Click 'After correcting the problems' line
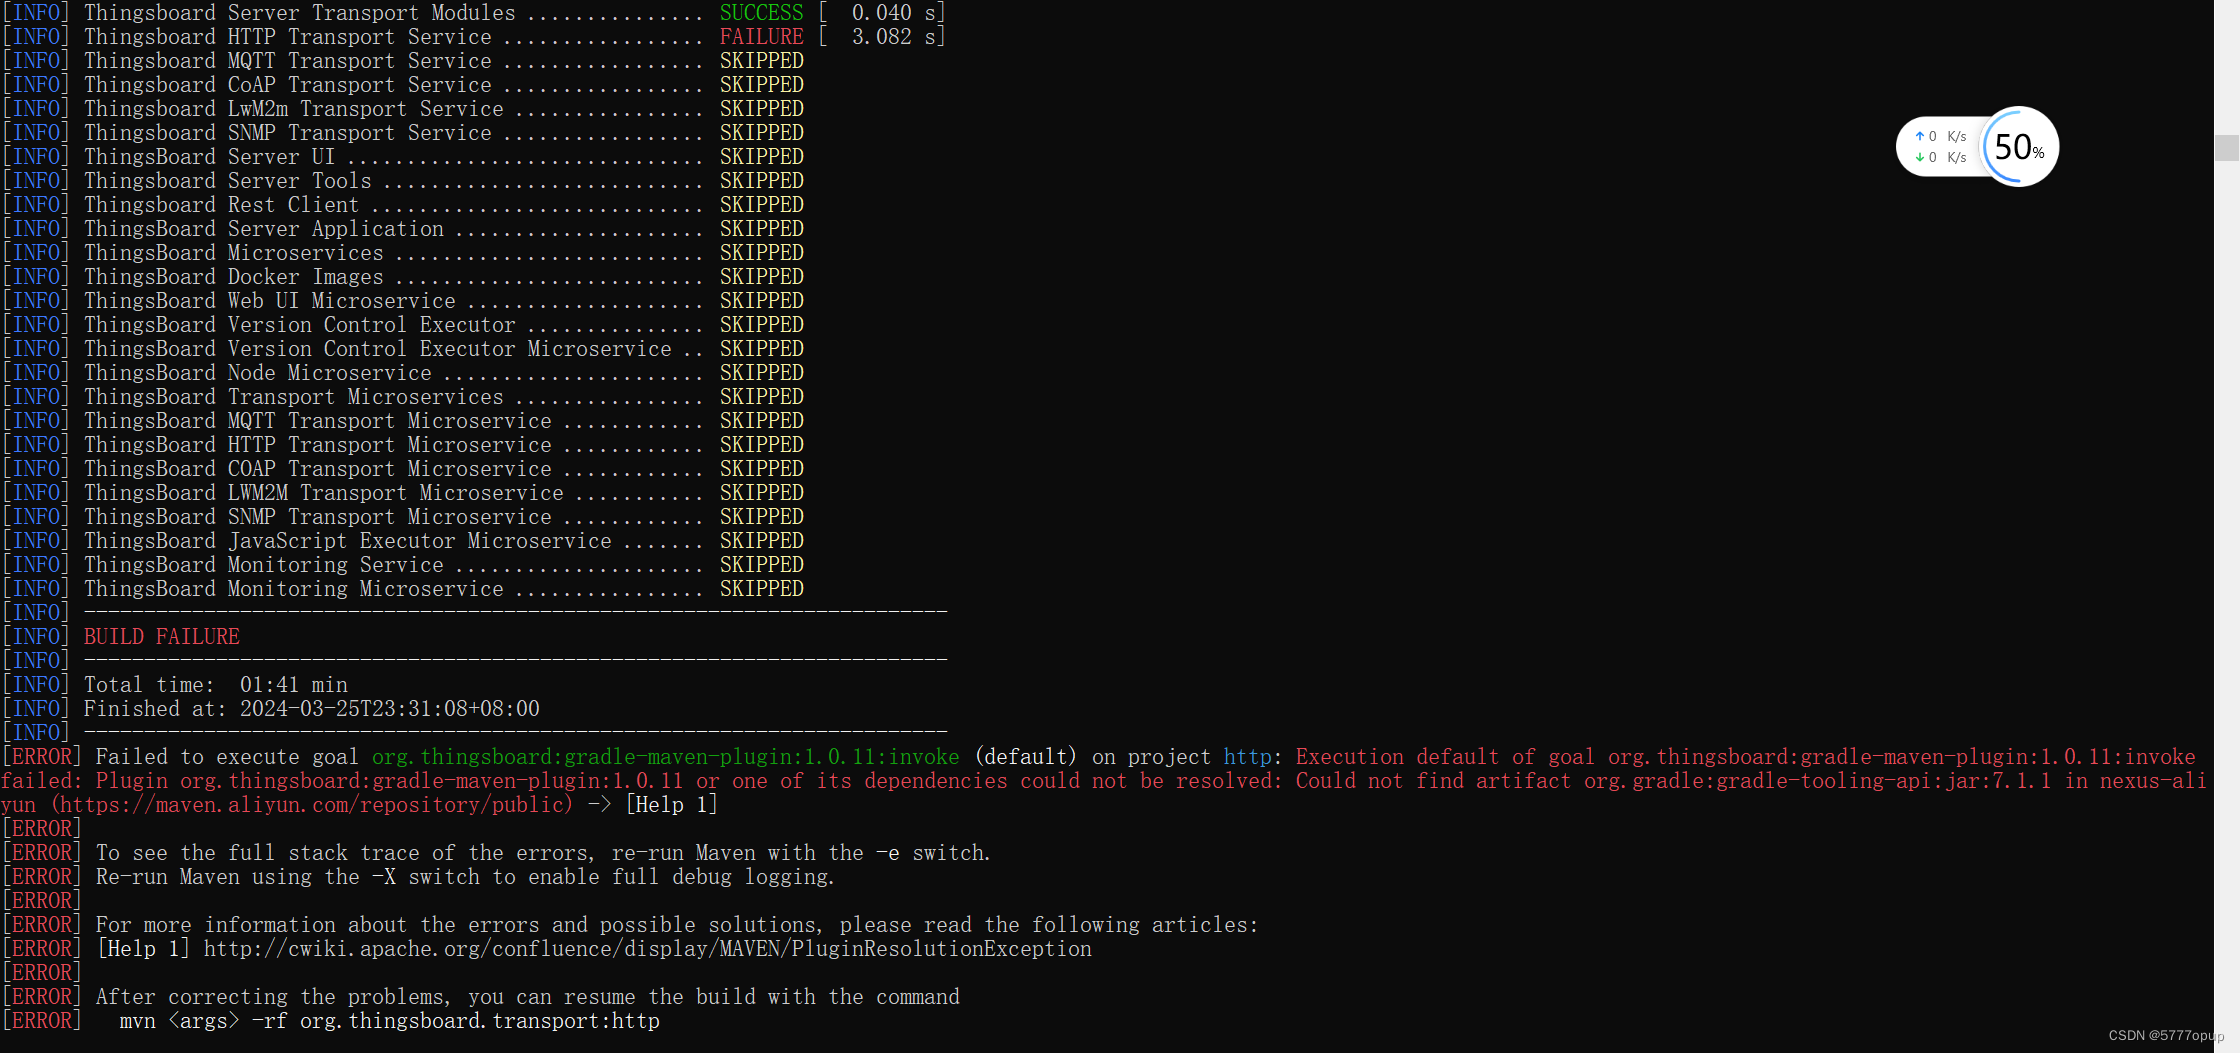2240x1053 pixels. coord(481,997)
